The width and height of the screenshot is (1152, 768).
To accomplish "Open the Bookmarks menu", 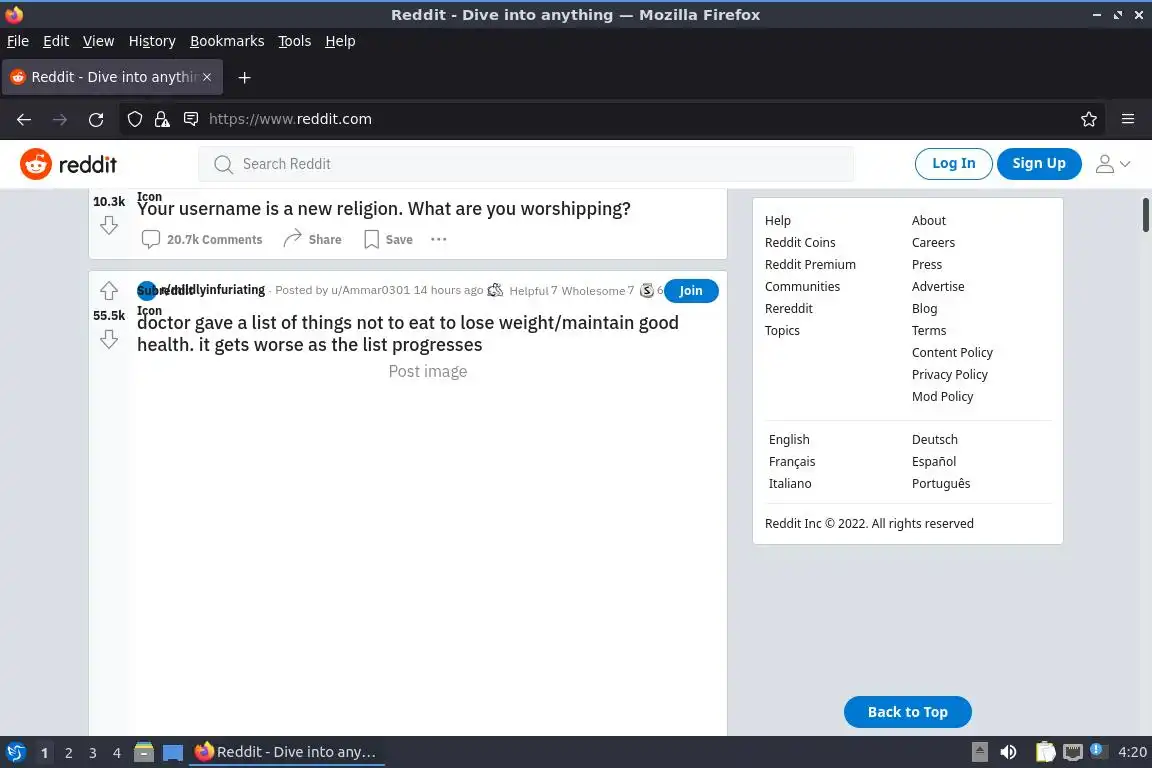I will coord(227,41).
